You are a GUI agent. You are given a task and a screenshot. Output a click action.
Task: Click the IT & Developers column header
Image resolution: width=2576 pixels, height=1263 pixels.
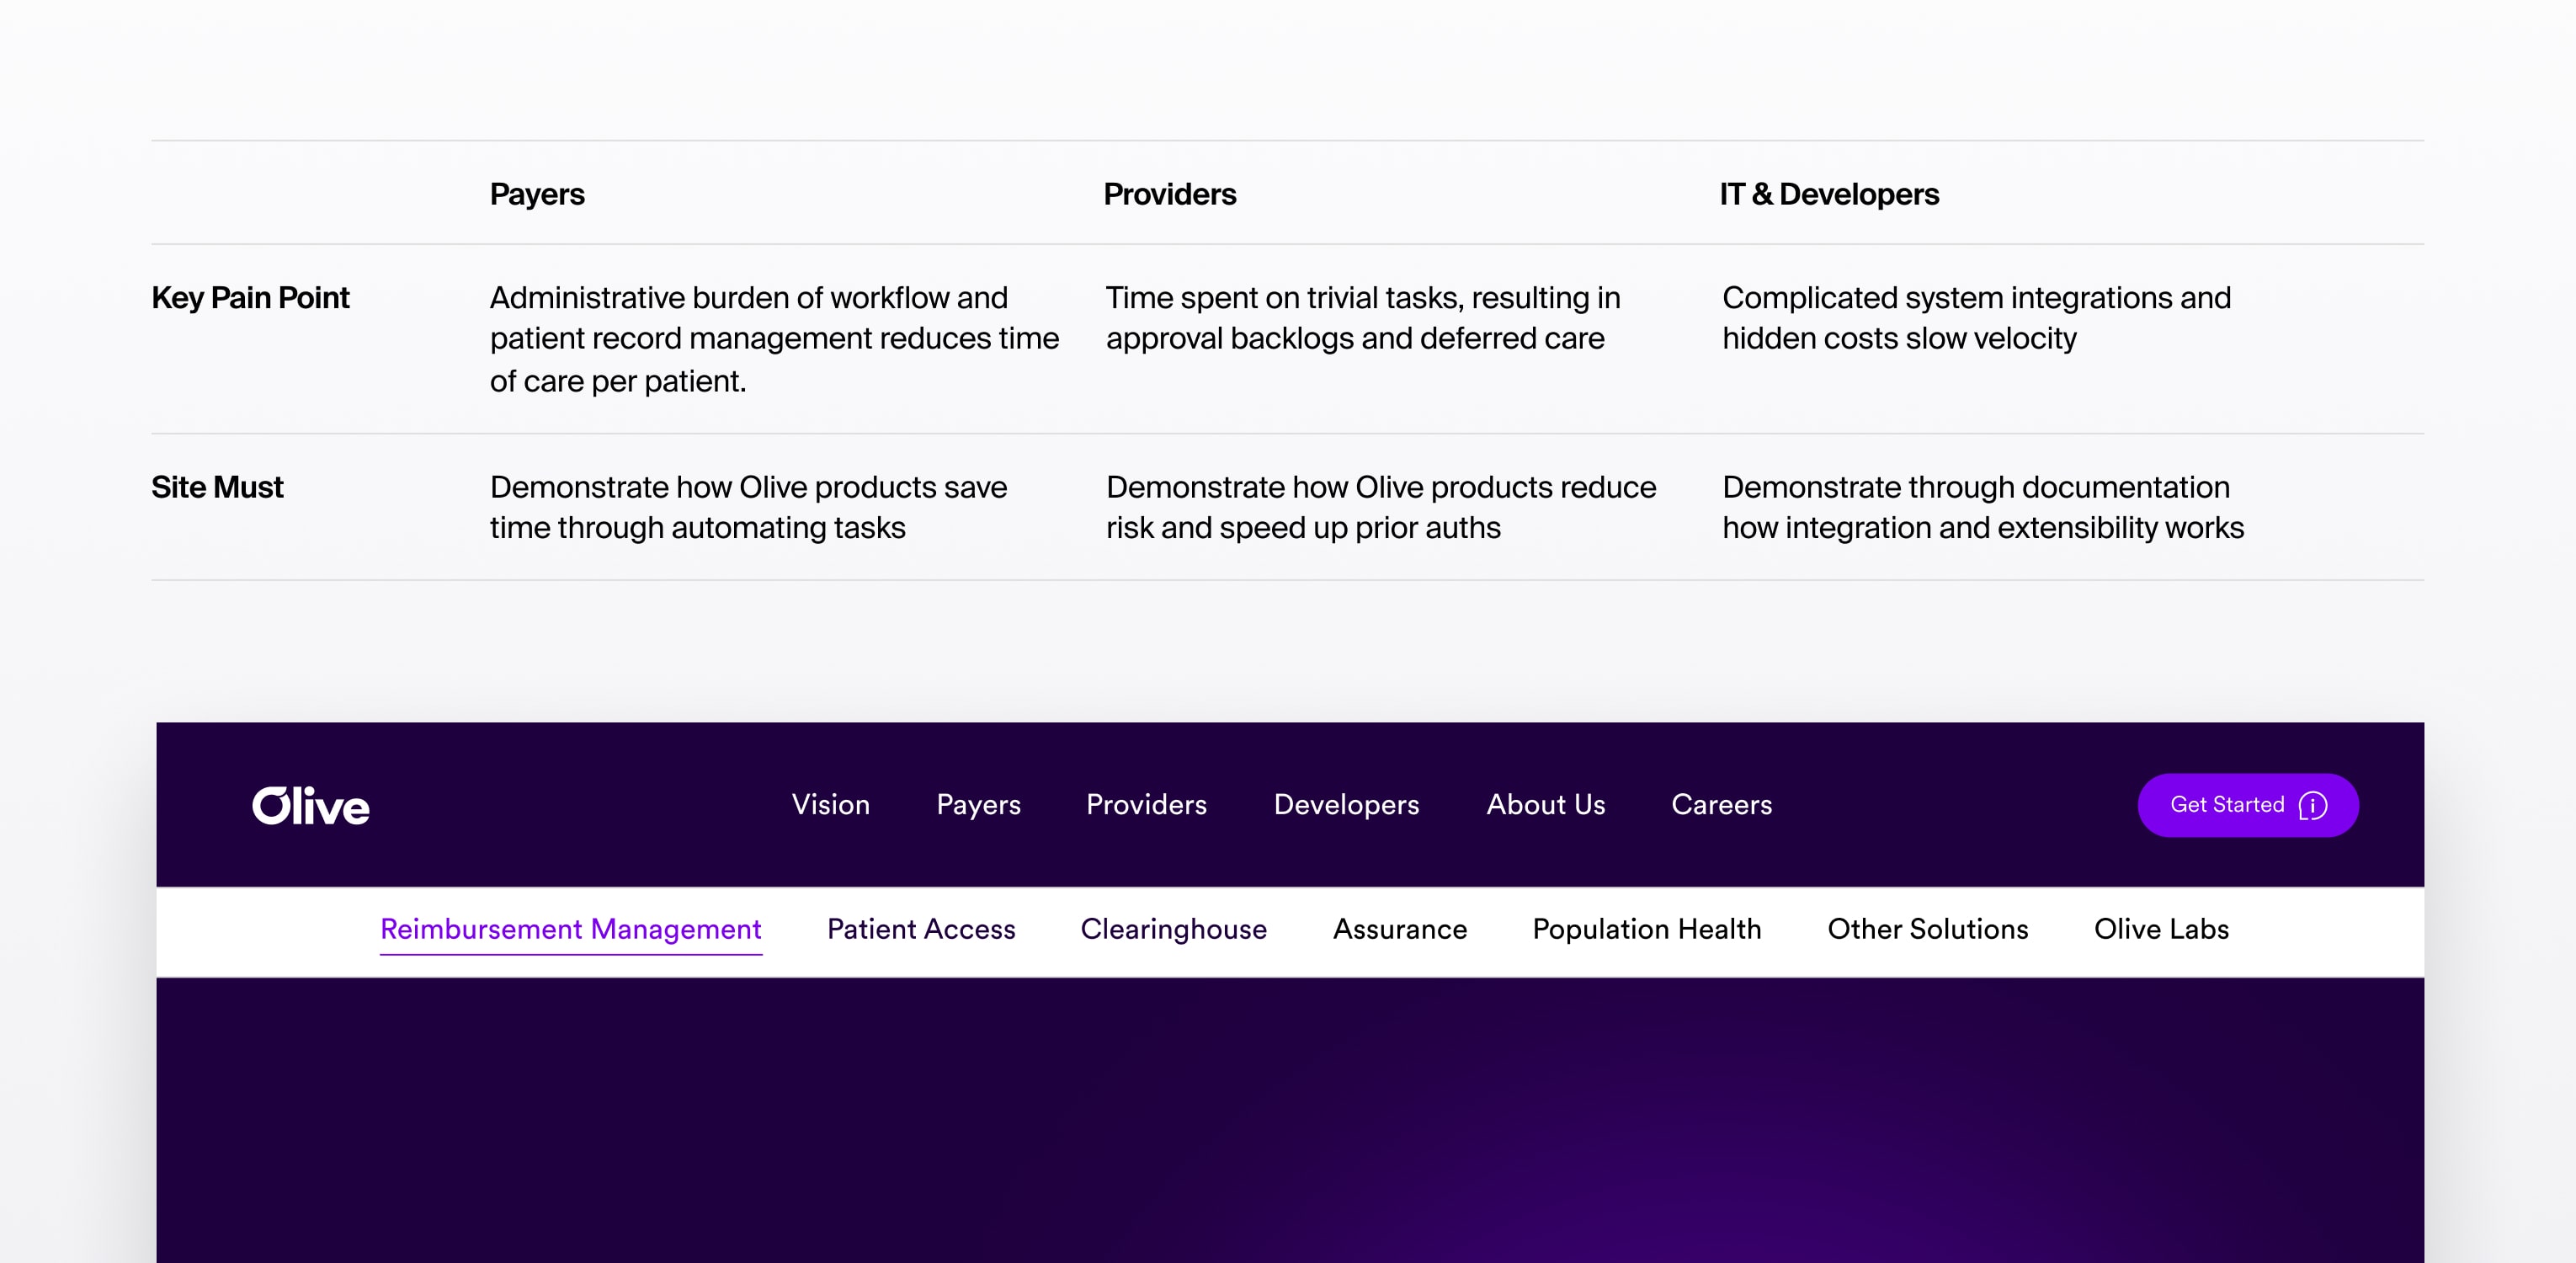pyautogui.click(x=1830, y=194)
